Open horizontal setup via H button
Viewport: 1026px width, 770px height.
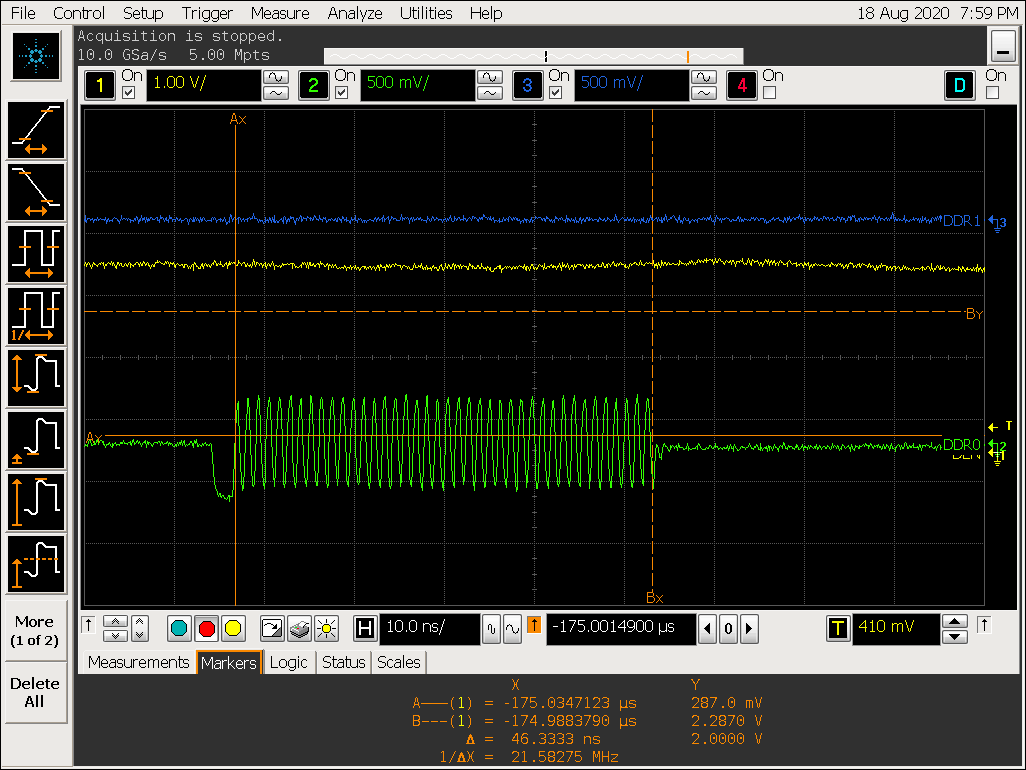(365, 629)
